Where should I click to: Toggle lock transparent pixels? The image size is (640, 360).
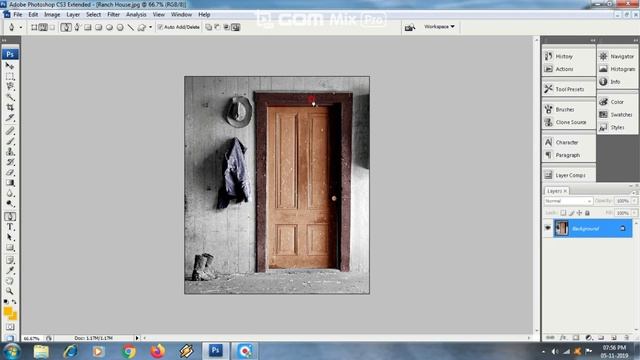[x=563, y=213]
